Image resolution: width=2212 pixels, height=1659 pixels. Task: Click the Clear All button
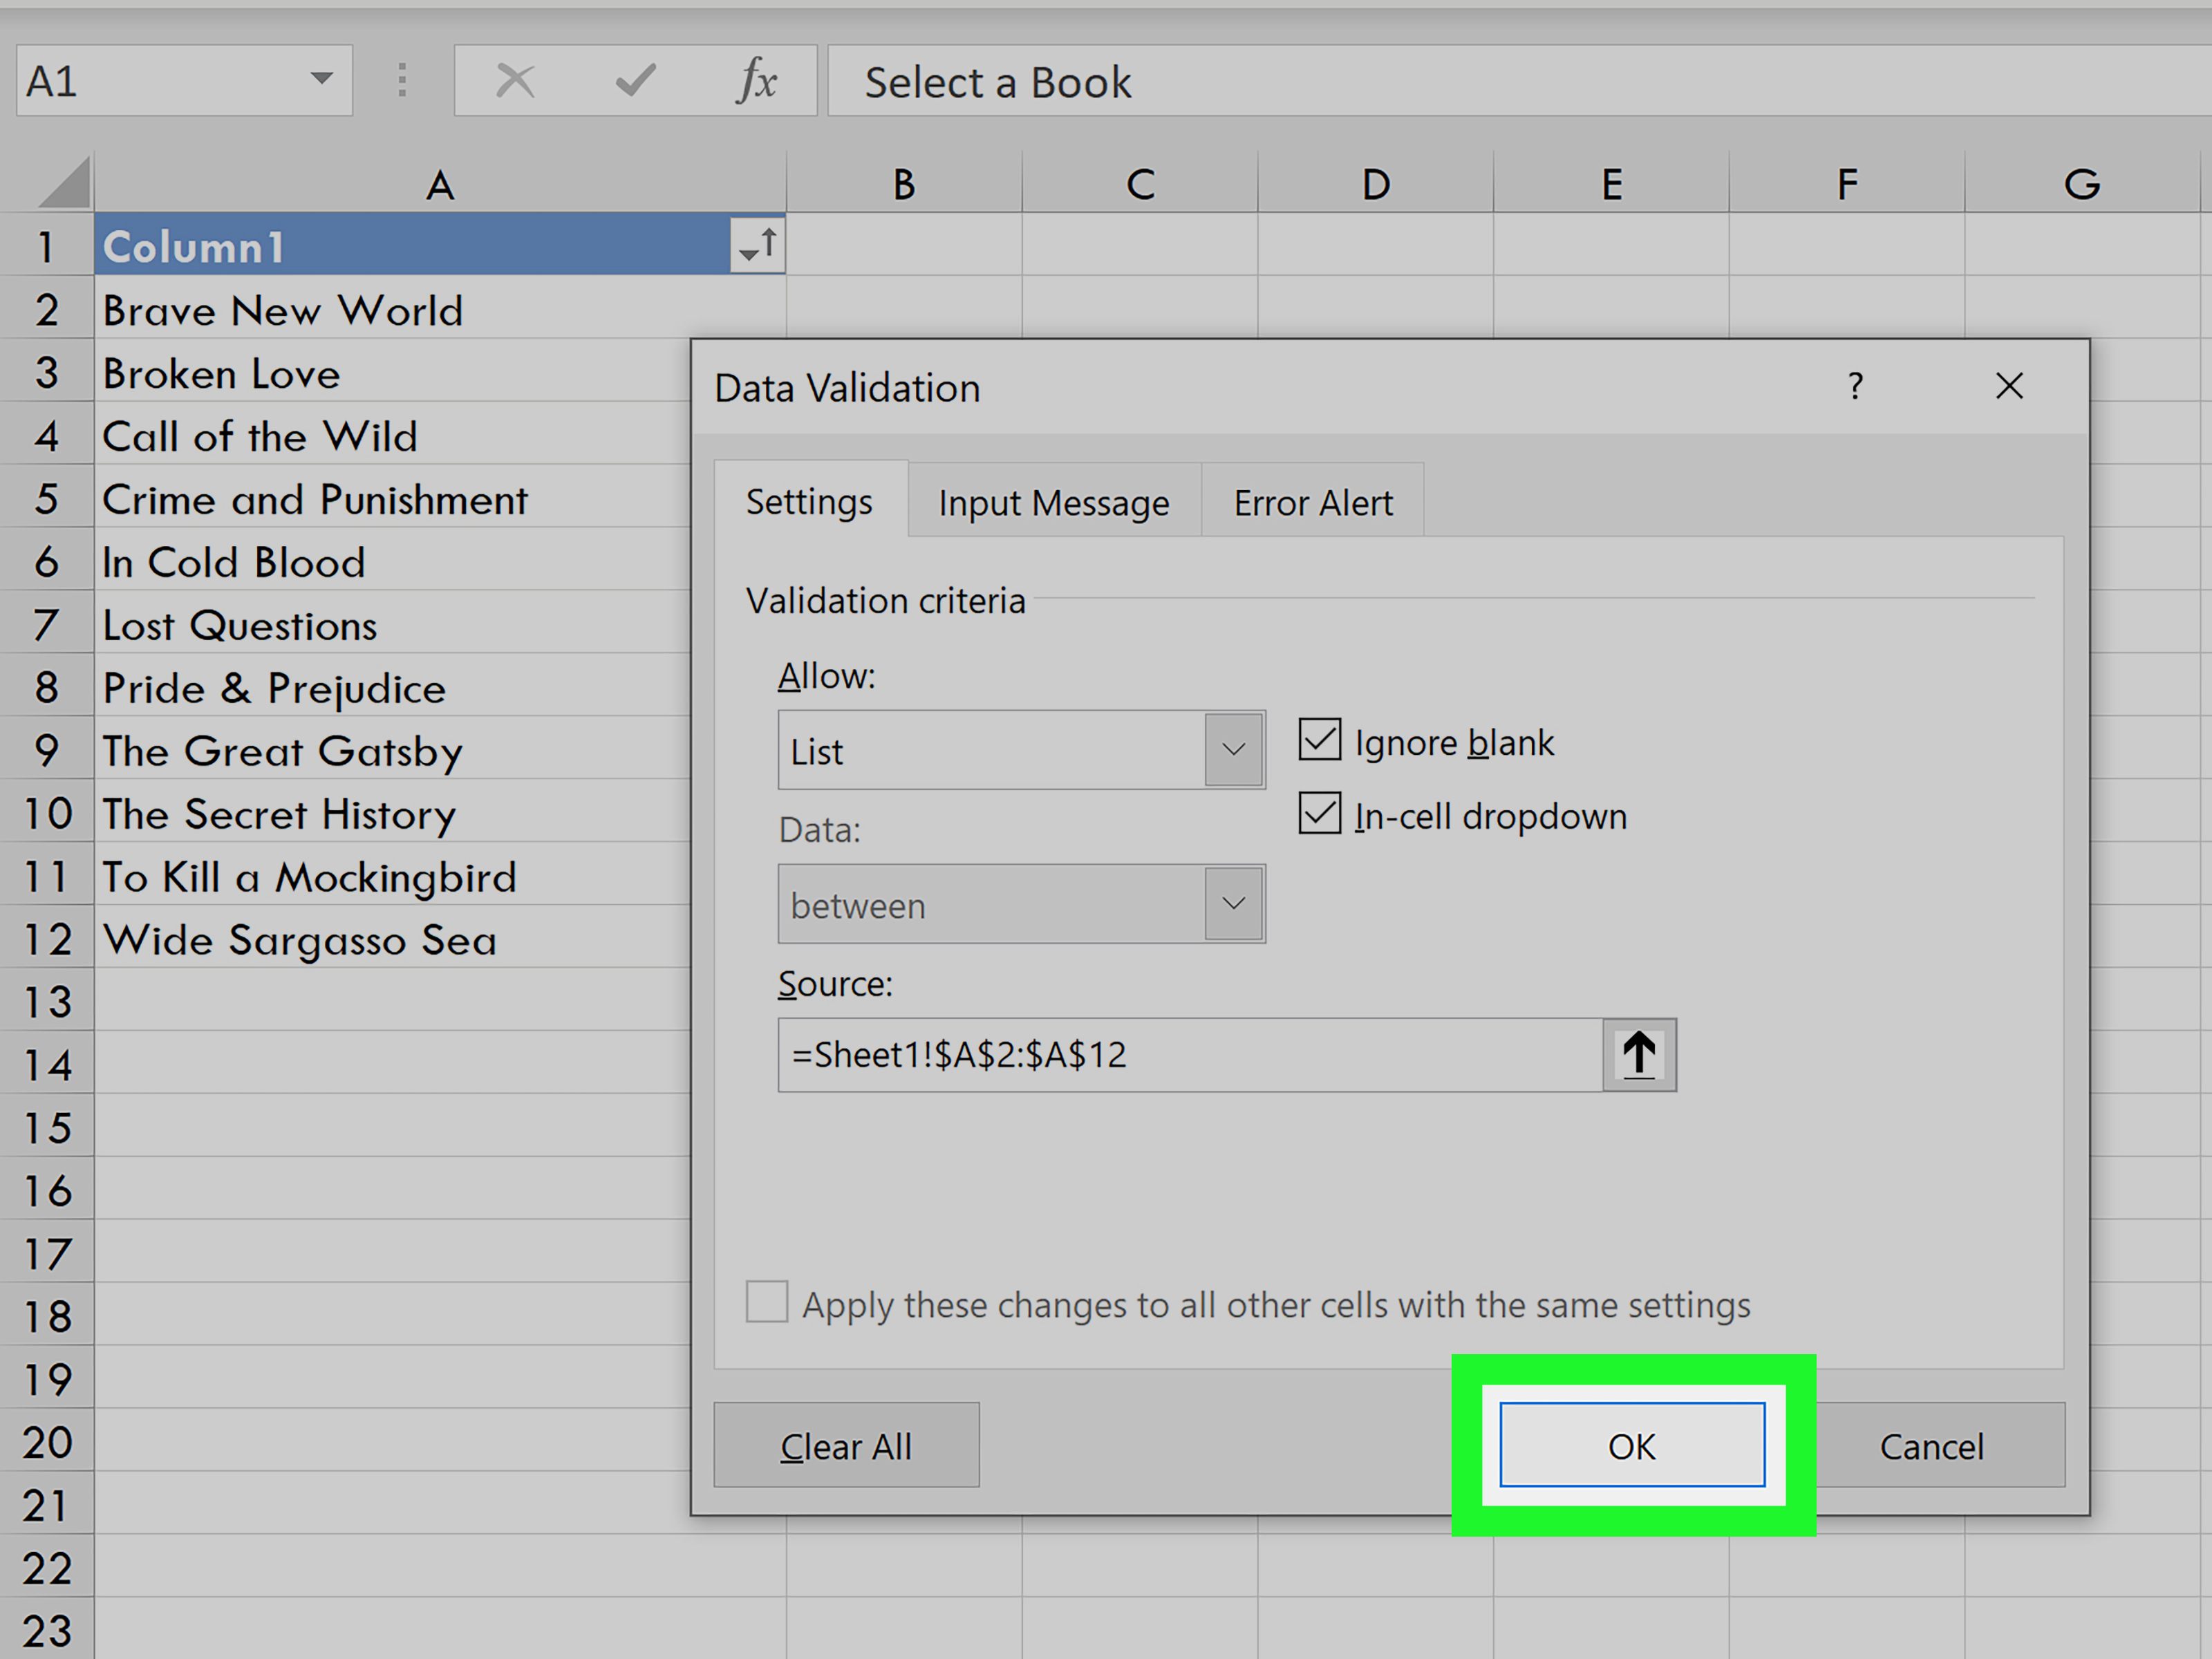[x=846, y=1446]
